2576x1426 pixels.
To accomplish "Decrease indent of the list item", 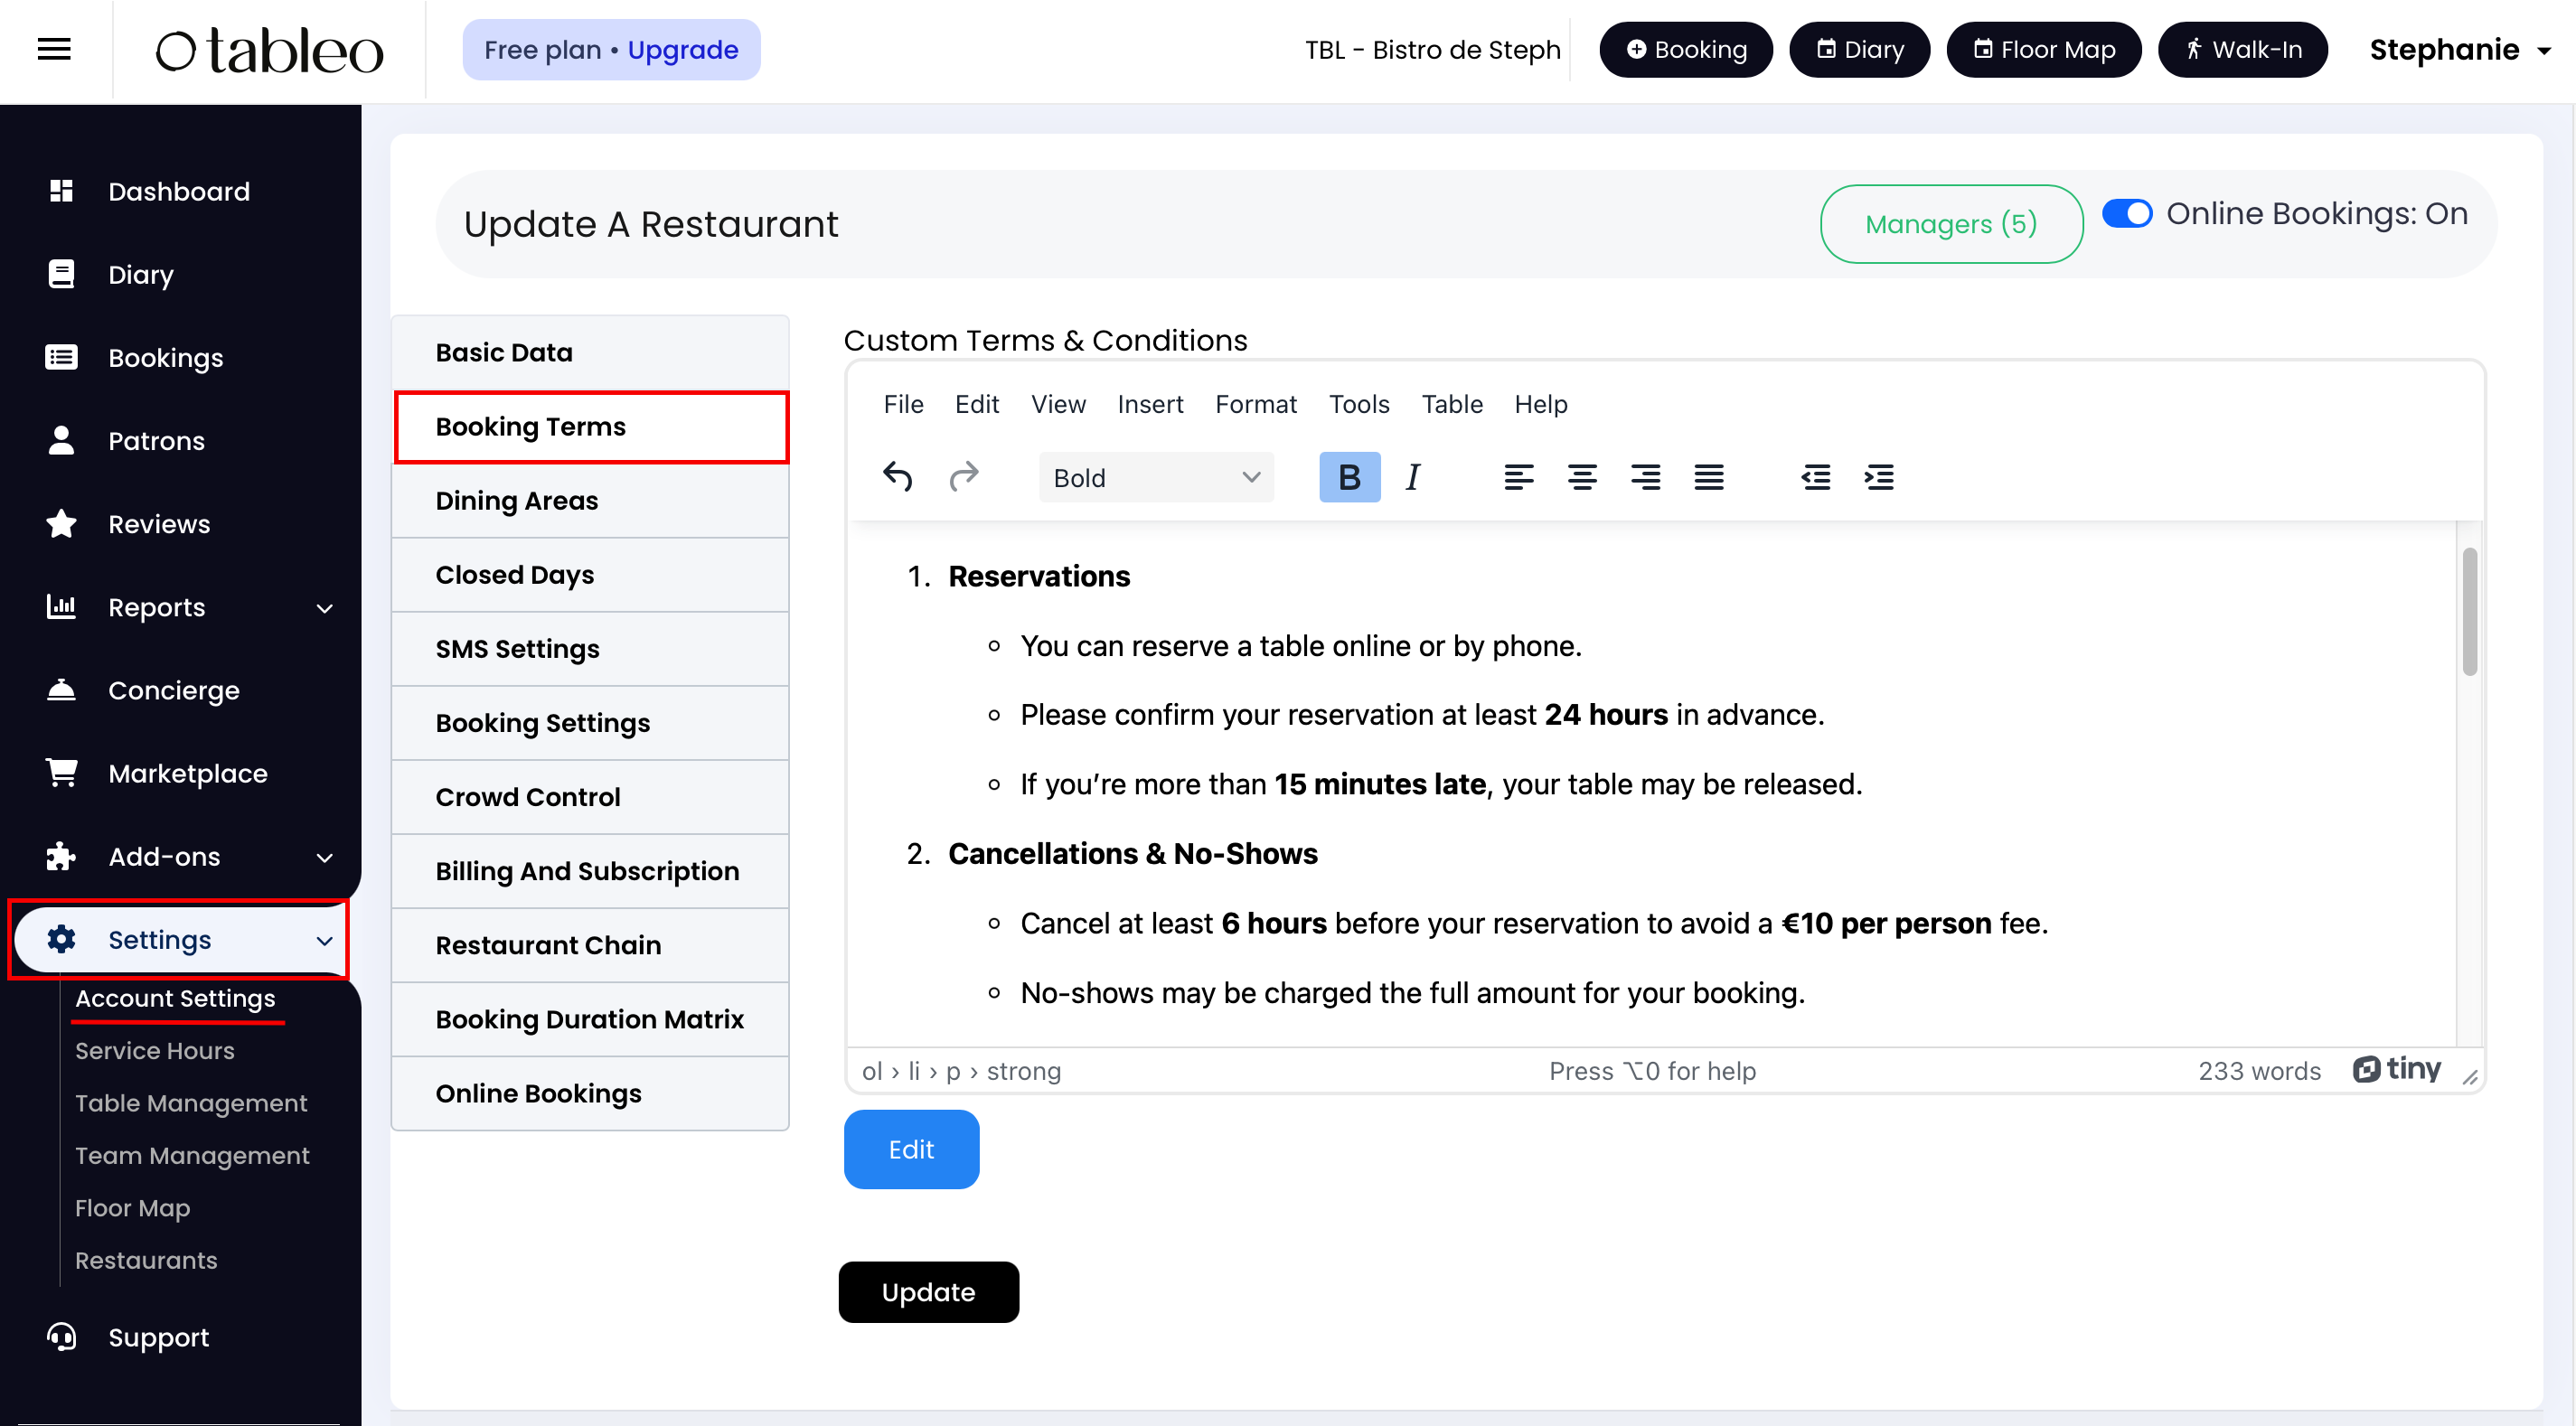I will pyautogui.click(x=1815, y=477).
